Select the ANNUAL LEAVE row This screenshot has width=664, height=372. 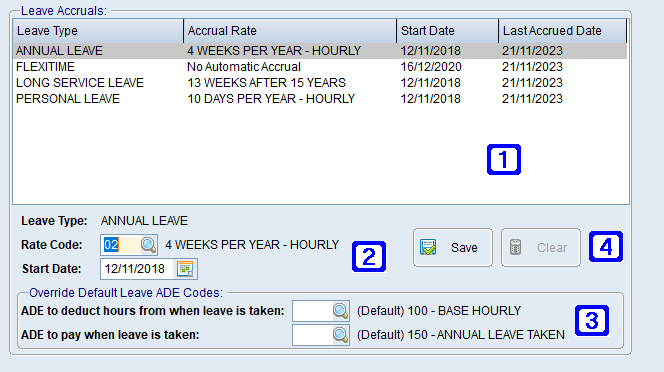(x=320, y=51)
